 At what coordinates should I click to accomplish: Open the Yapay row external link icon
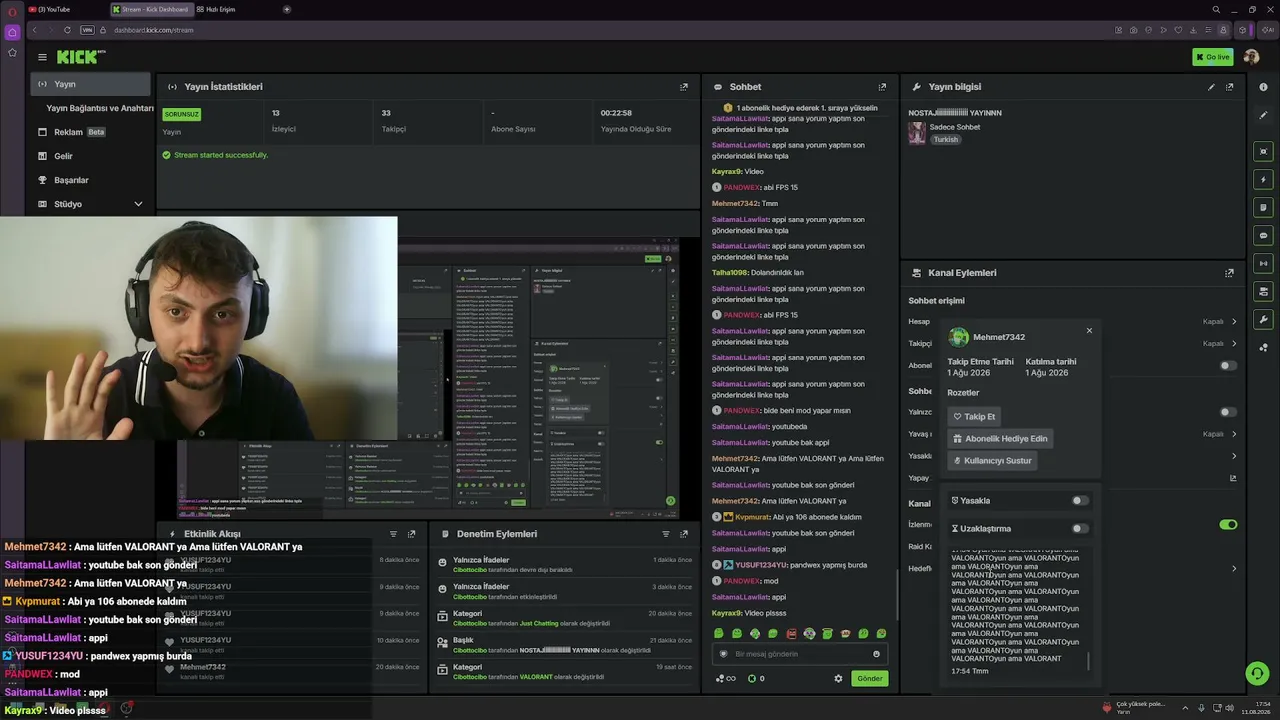[x=1233, y=478]
